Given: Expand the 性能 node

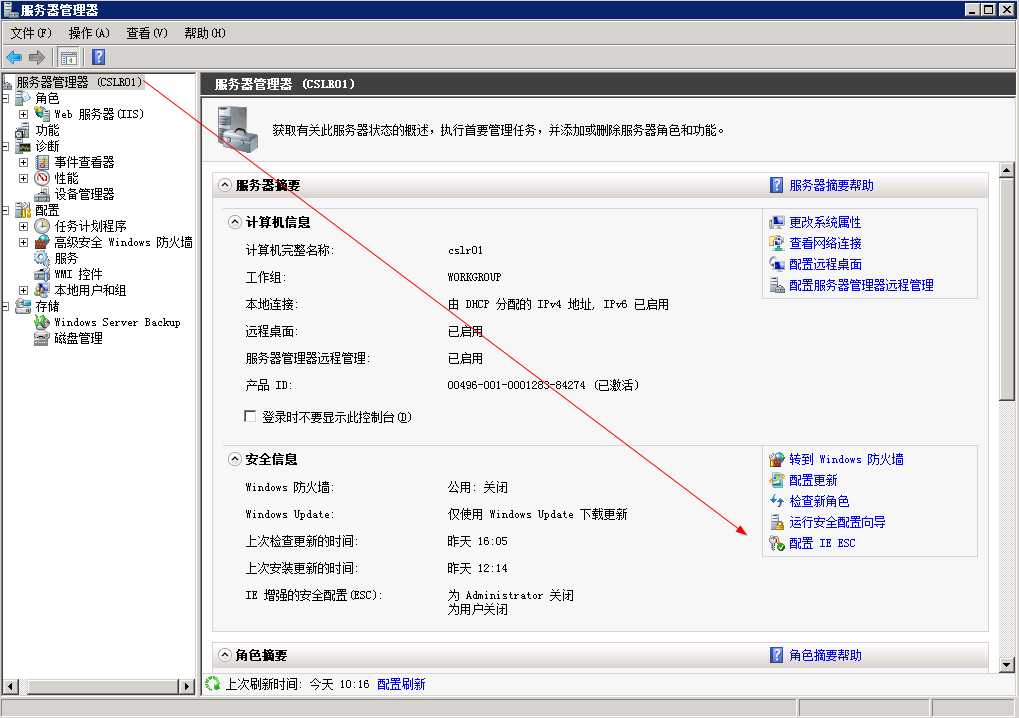Looking at the screenshot, I should coord(23,178).
